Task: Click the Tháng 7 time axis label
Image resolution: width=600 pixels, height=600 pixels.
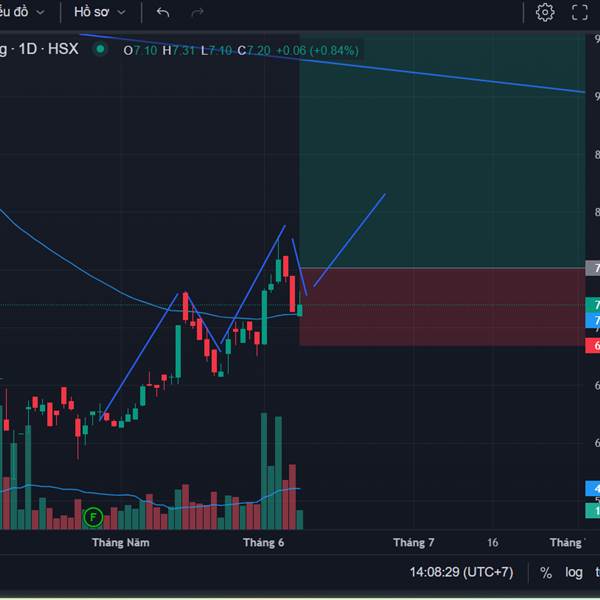Action: tap(414, 543)
